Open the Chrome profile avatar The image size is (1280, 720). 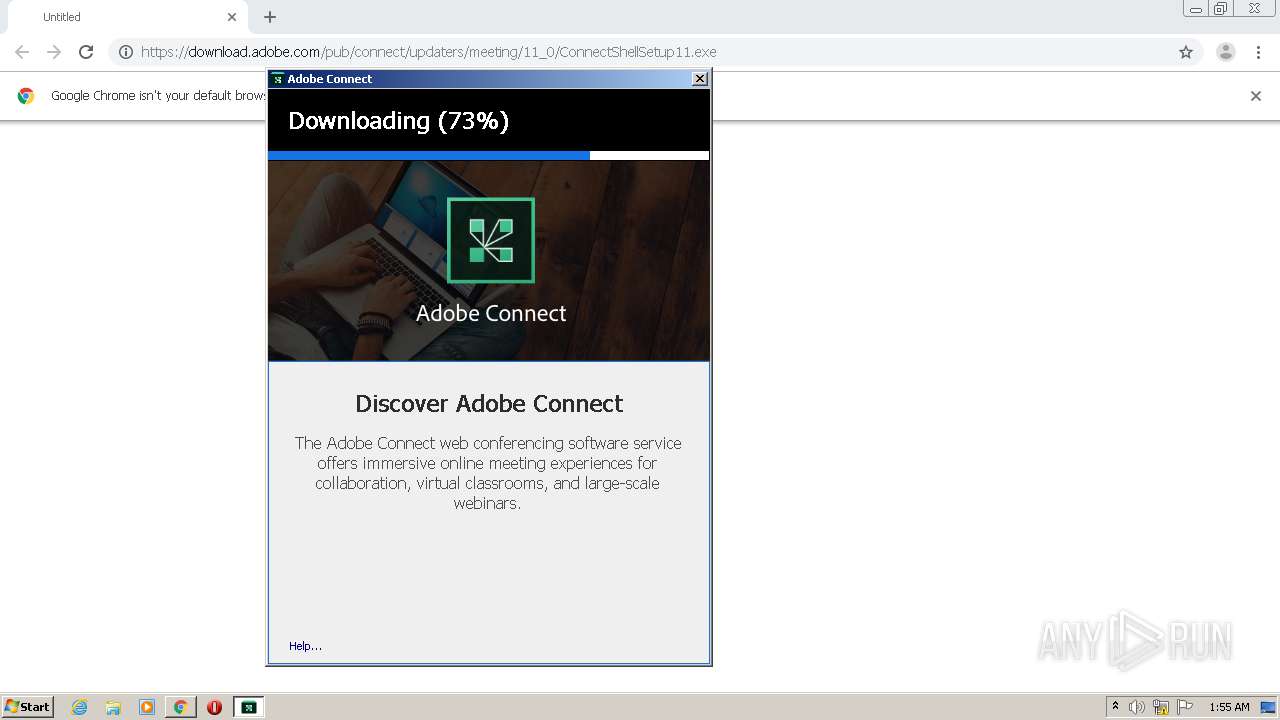[x=1226, y=52]
